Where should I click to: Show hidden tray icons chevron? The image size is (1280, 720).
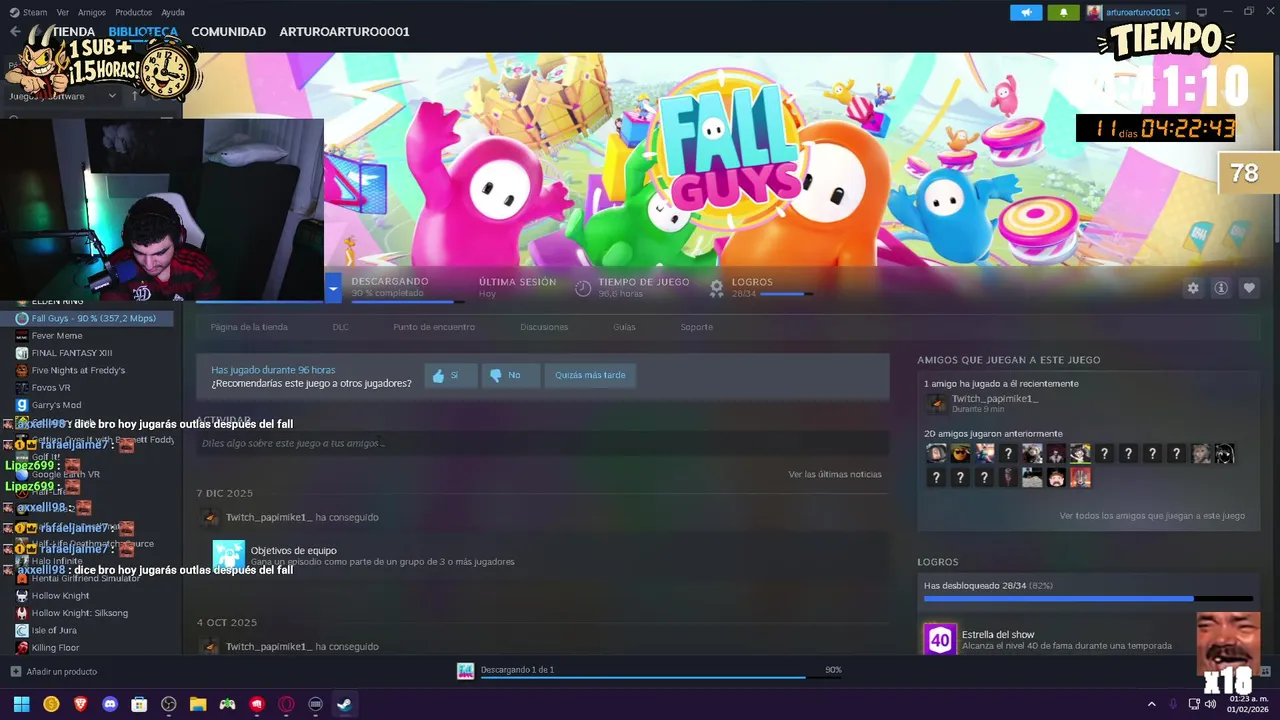pos(1151,704)
